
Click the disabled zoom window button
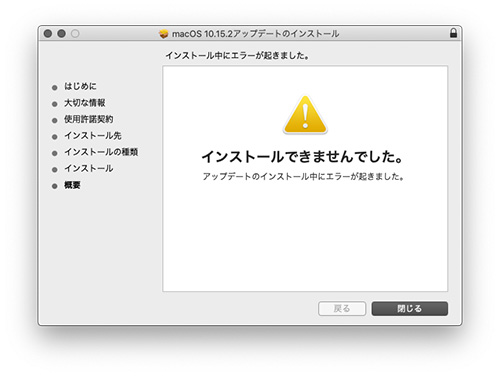pyautogui.click(x=75, y=33)
